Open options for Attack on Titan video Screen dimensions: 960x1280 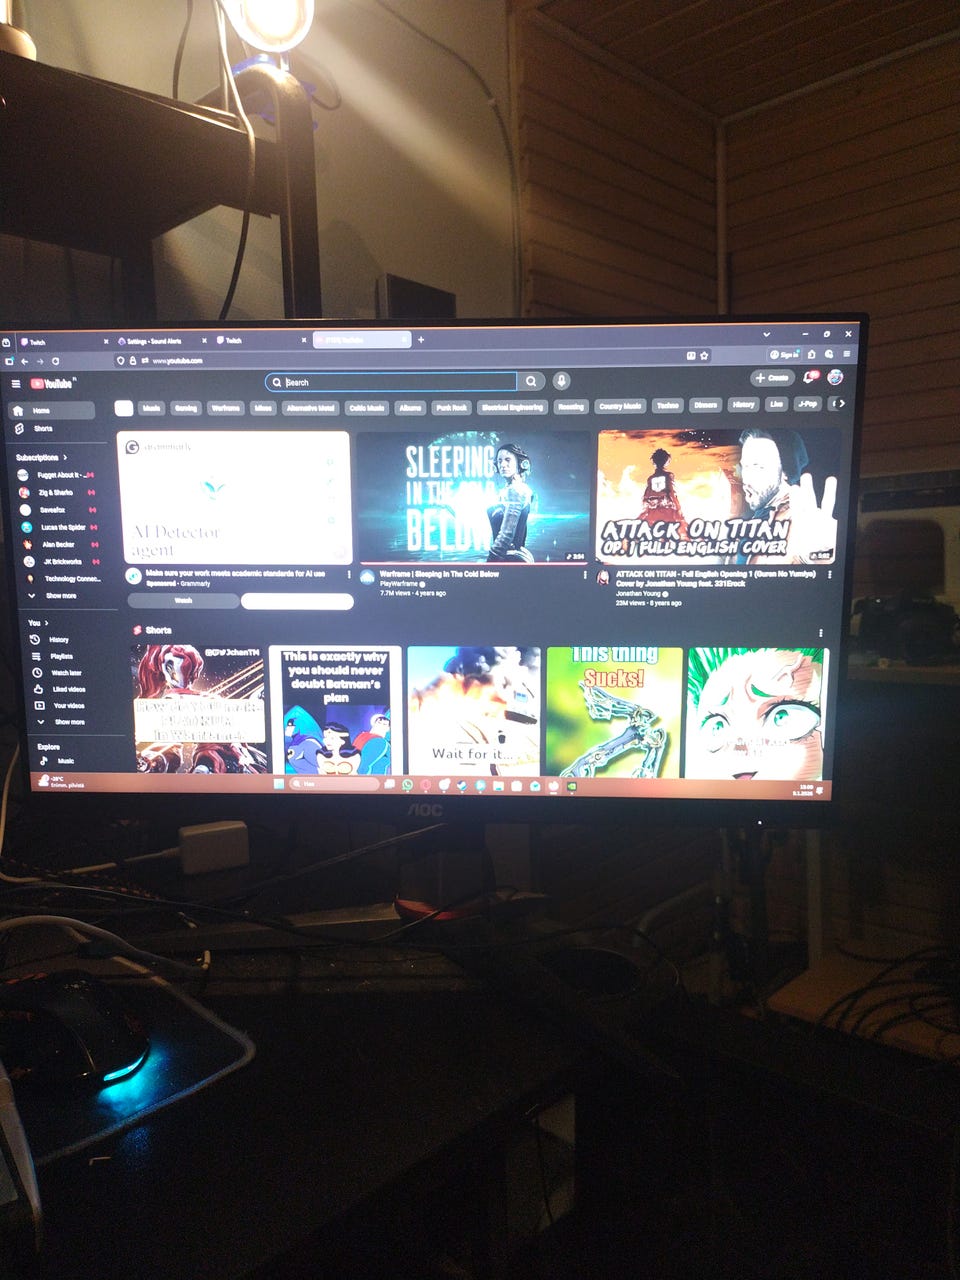[830, 574]
